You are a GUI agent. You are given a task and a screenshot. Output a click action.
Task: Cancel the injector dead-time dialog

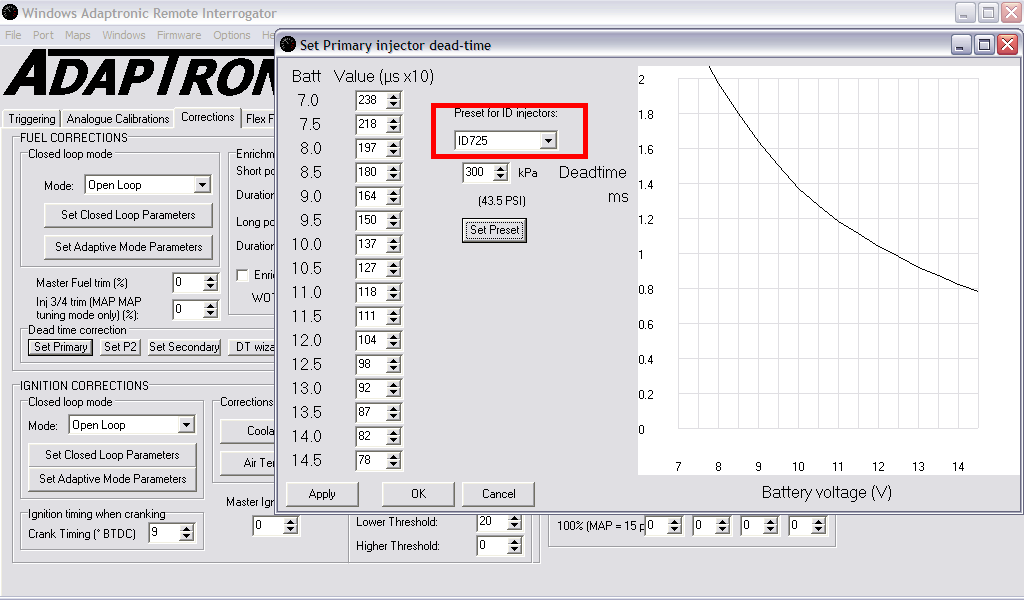[x=498, y=493]
